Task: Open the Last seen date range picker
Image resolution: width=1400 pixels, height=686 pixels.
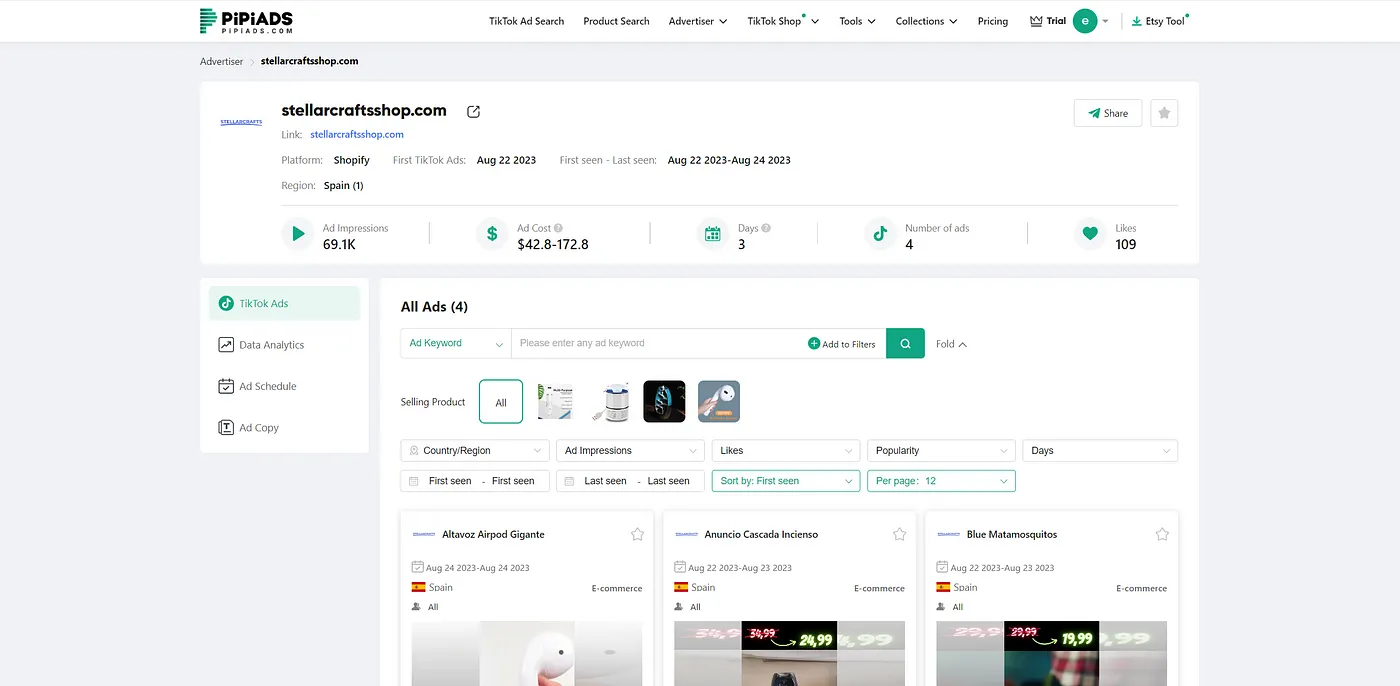Action: [631, 481]
